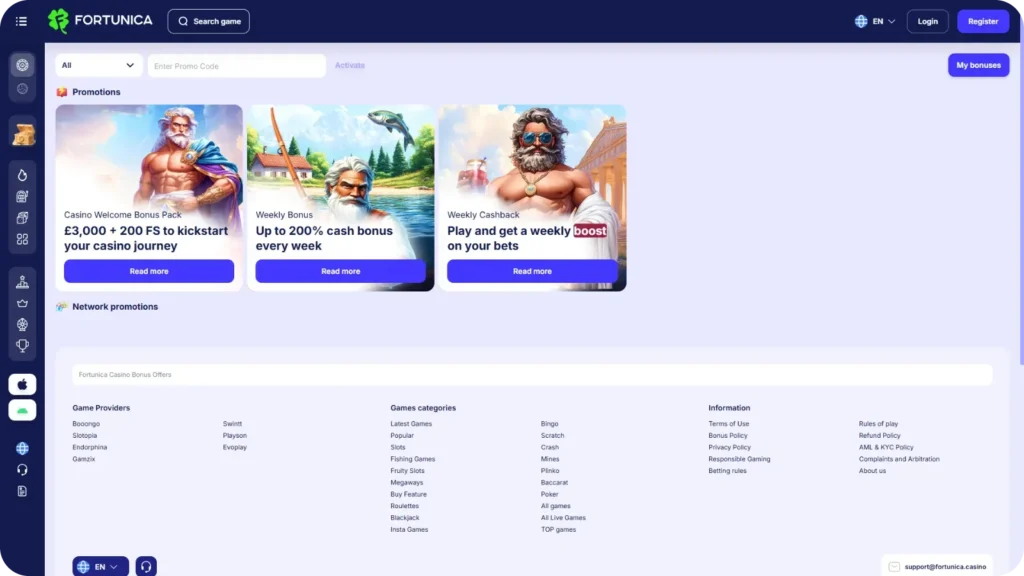This screenshot has height=576, width=1024.
Task: Select the casino chip icon in sidebar
Action: pos(22,65)
